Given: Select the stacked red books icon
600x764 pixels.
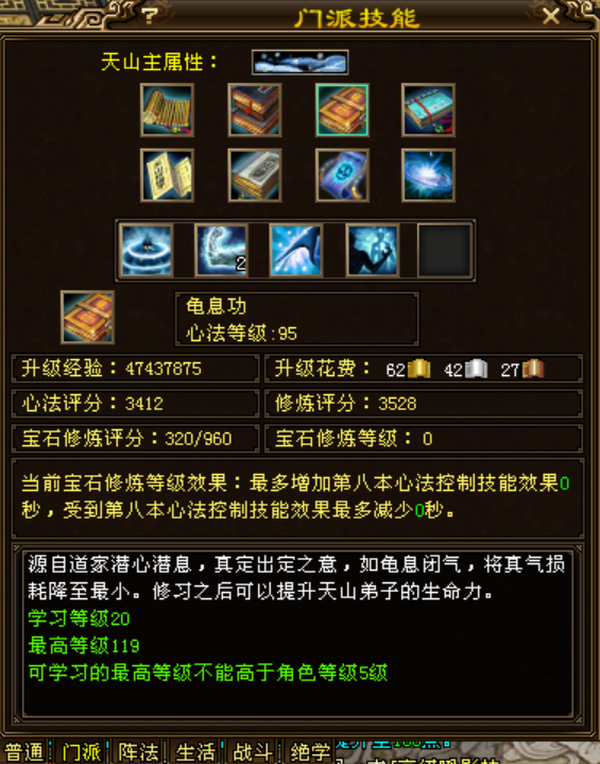Looking at the screenshot, I should coord(254,110).
